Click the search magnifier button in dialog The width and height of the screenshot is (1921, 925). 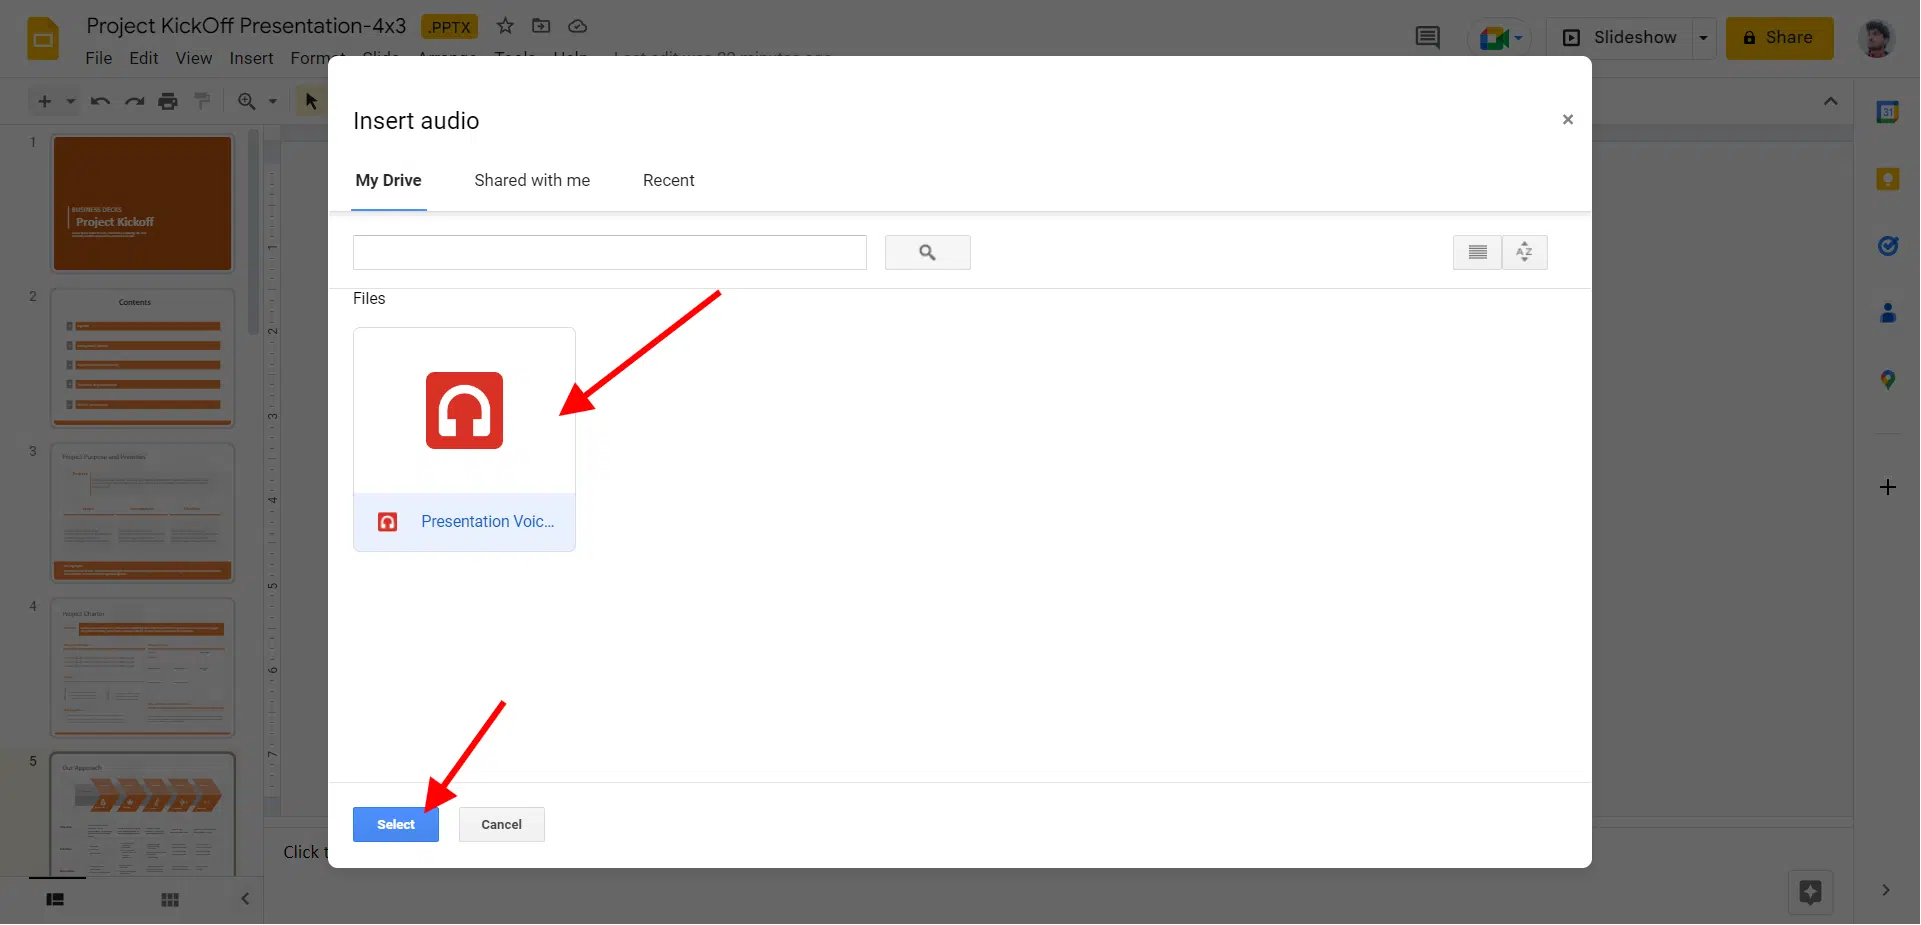pos(927,253)
